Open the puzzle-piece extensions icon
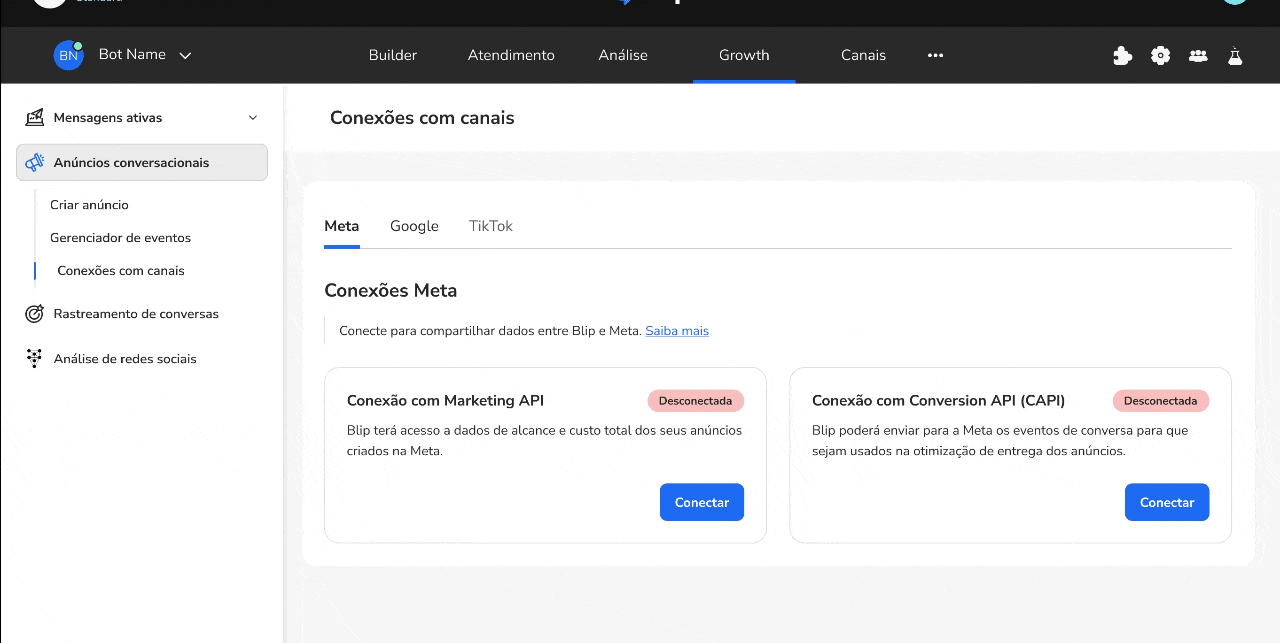Viewport: 1280px width, 643px height. coord(1122,56)
